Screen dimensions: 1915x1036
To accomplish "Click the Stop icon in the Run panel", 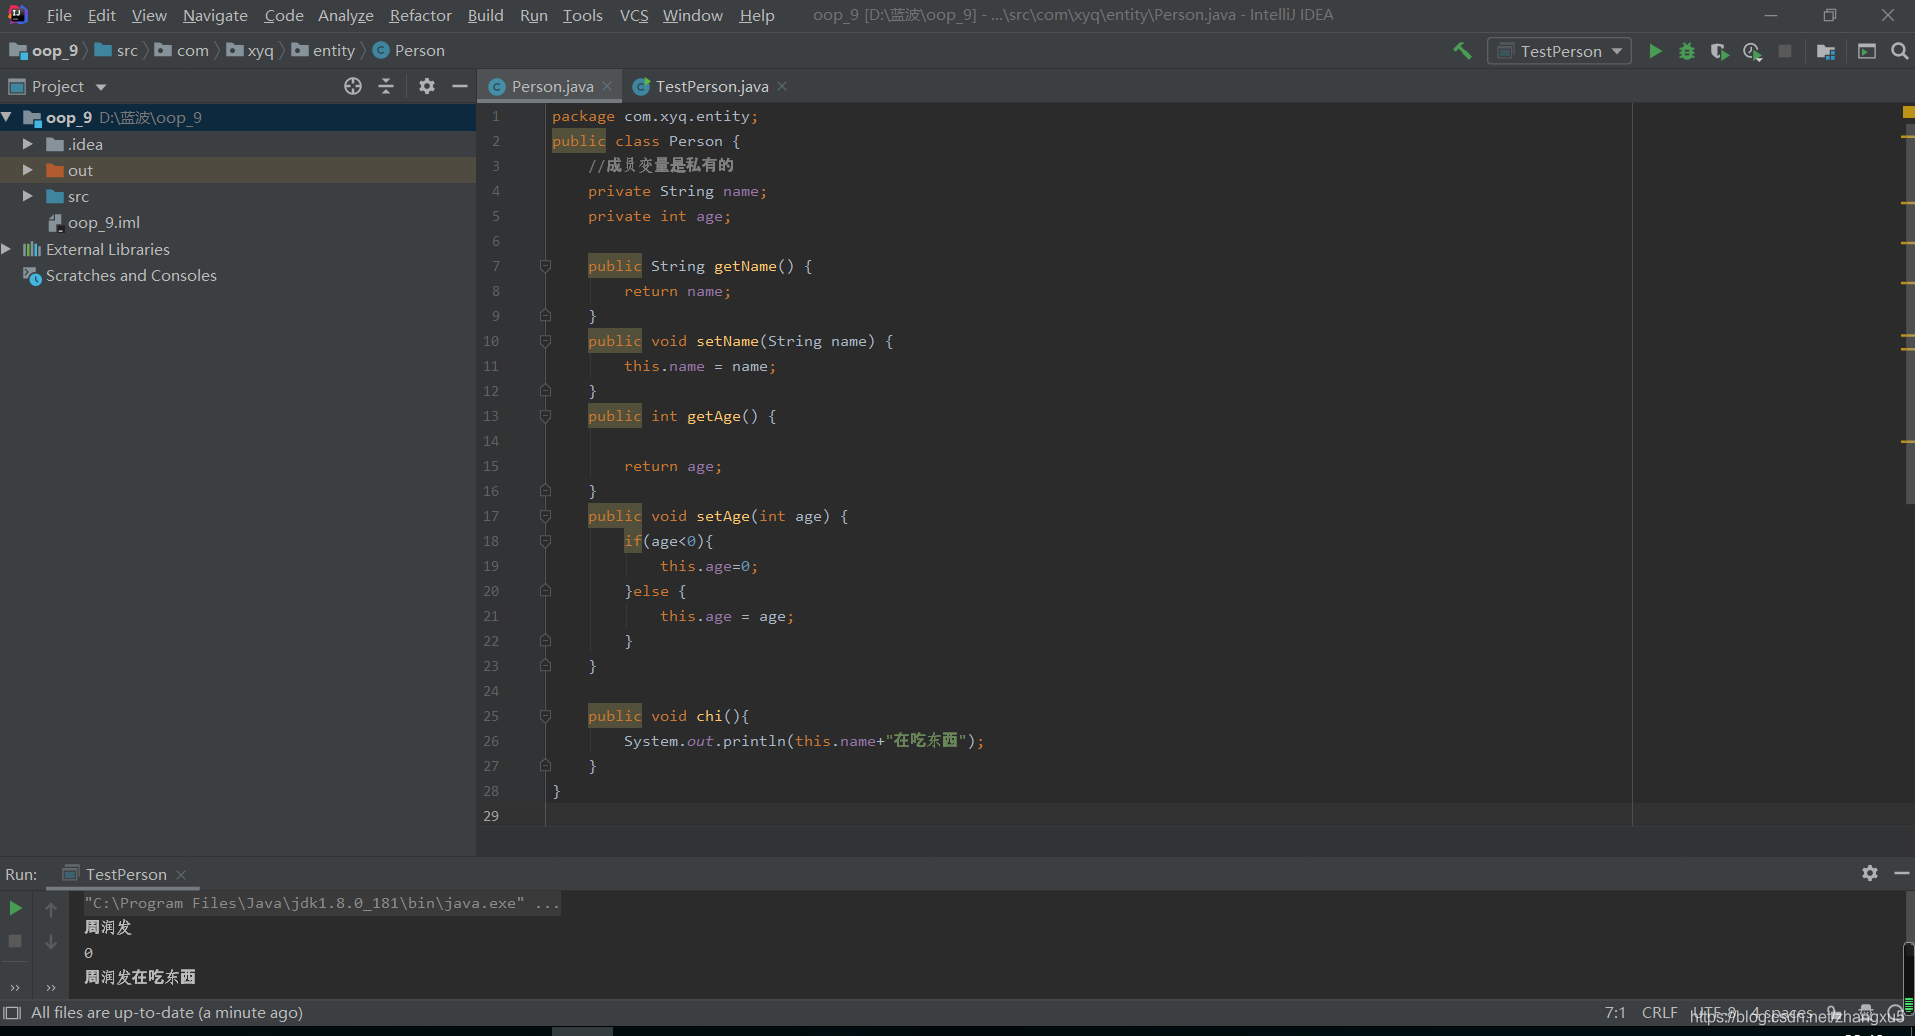I will (15, 941).
